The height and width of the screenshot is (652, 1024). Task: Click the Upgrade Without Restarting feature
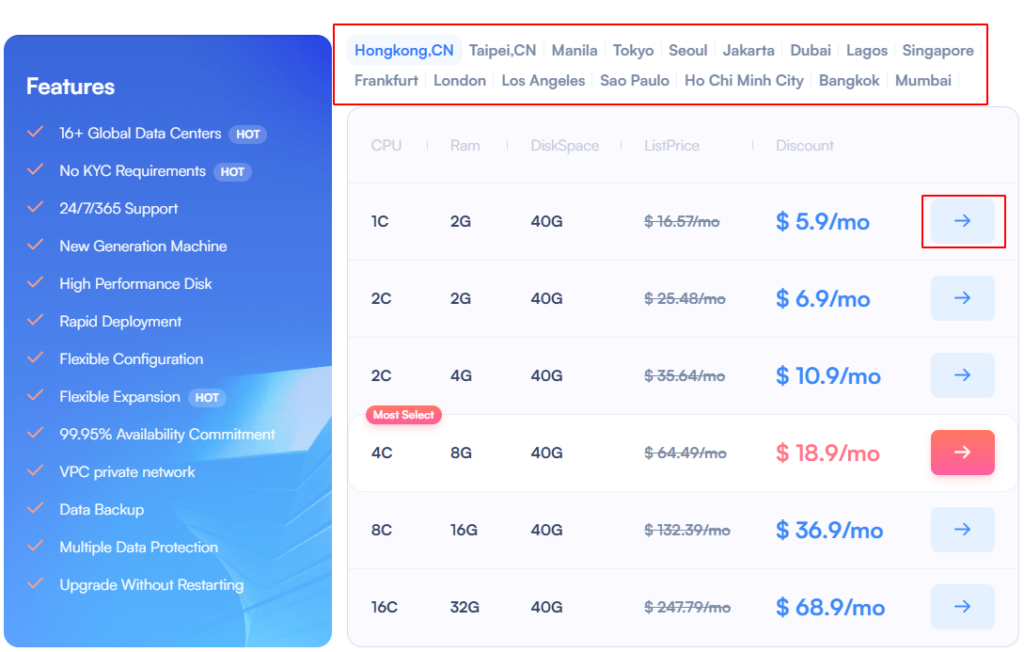[152, 585]
